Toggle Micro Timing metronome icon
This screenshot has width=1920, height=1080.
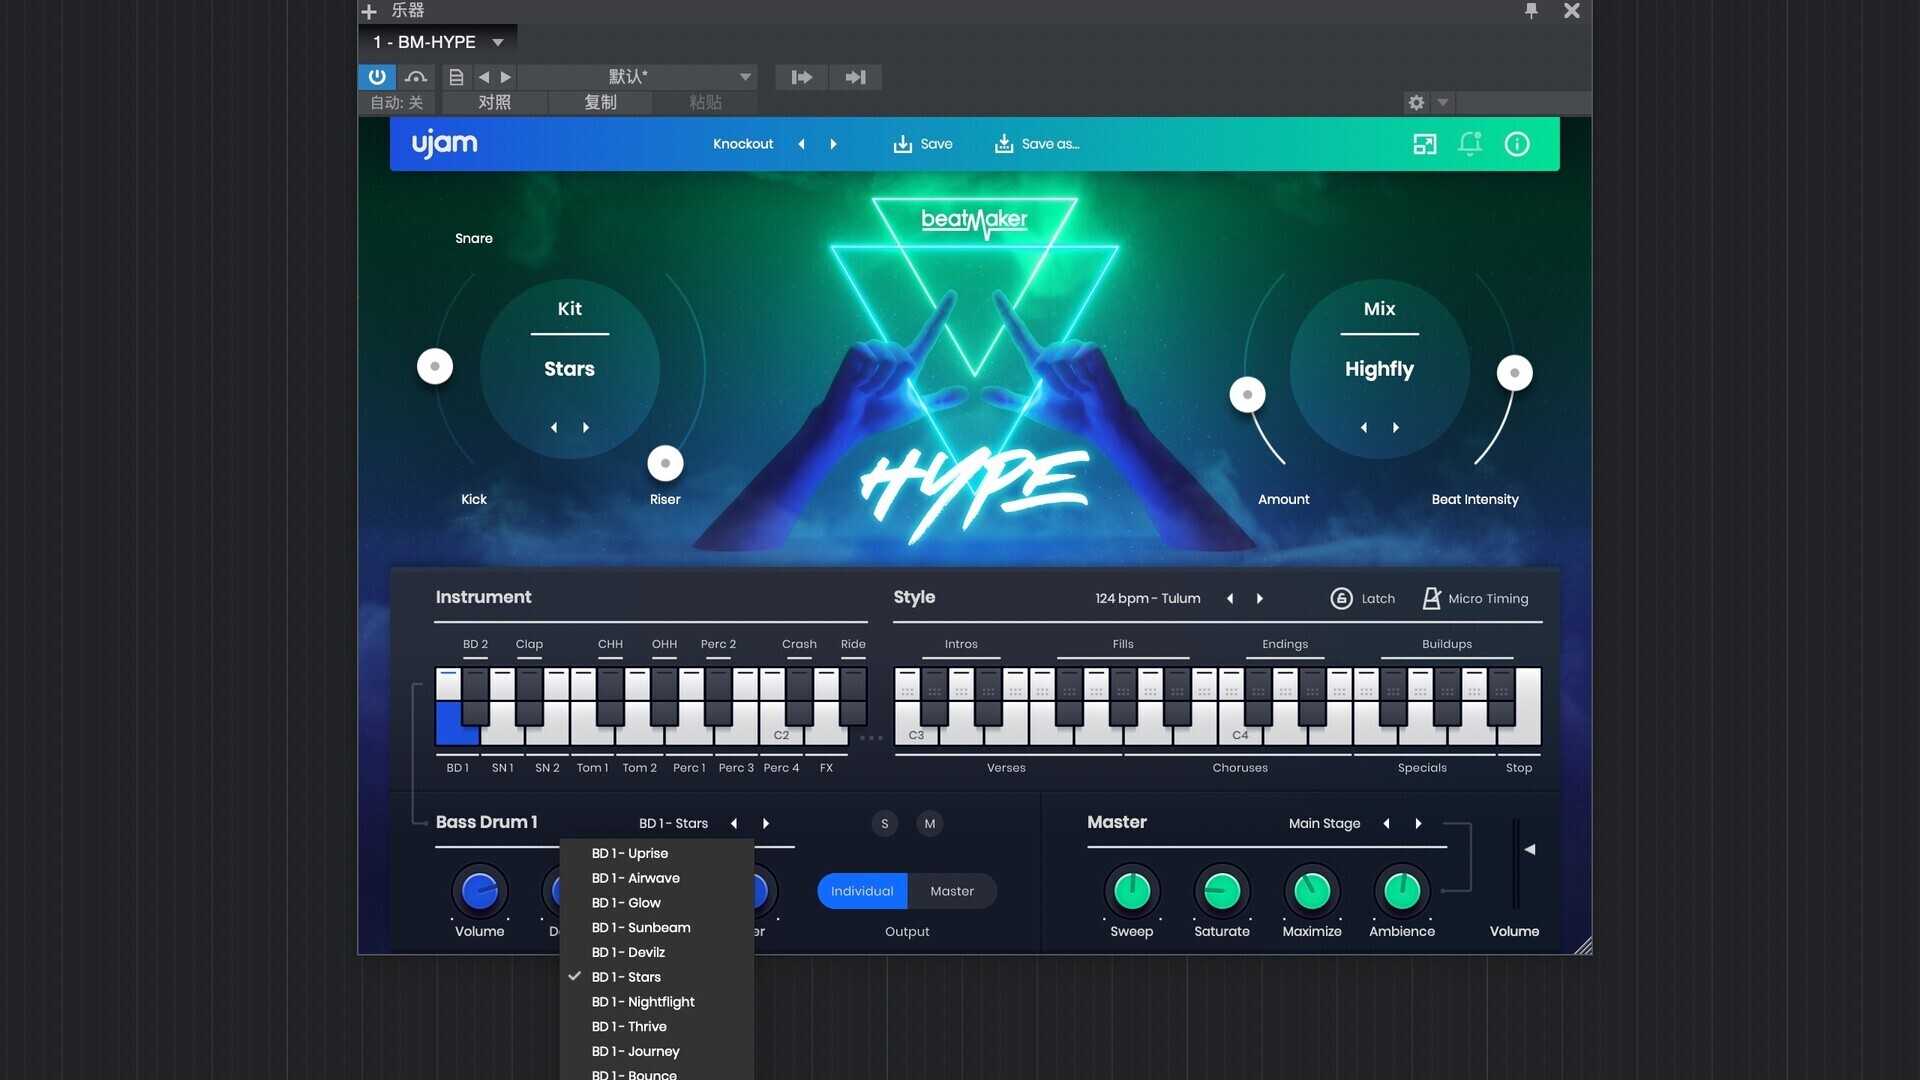click(x=1431, y=598)
